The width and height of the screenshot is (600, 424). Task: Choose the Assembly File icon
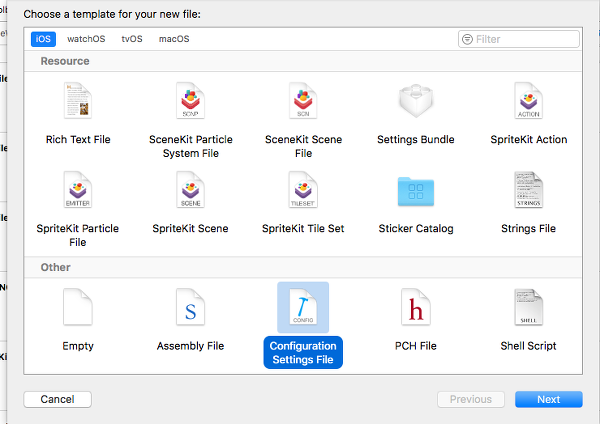coord(191,307)
